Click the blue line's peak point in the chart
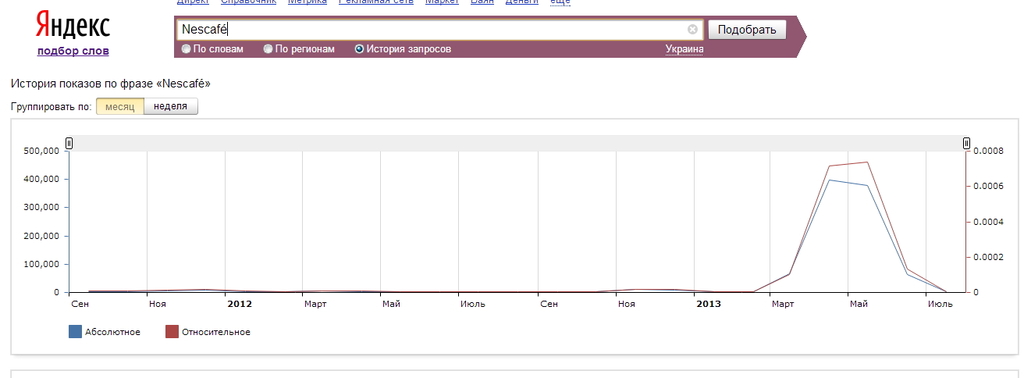This screenshot has height=378, width=1024. [829, 180]
